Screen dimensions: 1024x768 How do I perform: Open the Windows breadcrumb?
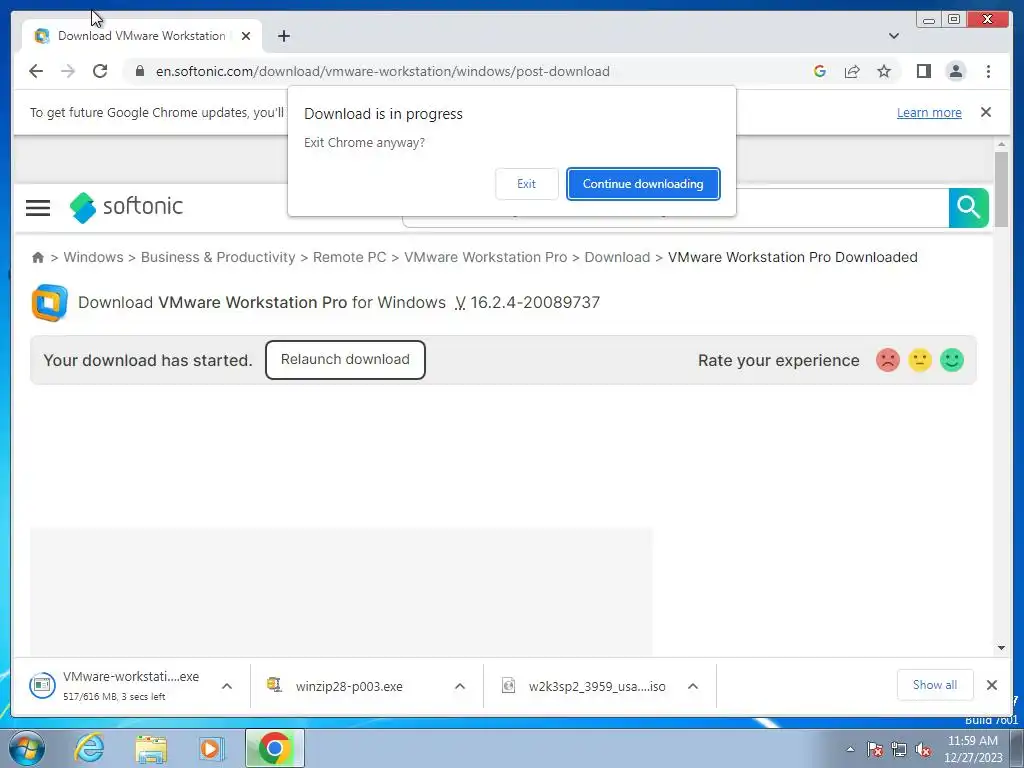[x=93, y=257]
